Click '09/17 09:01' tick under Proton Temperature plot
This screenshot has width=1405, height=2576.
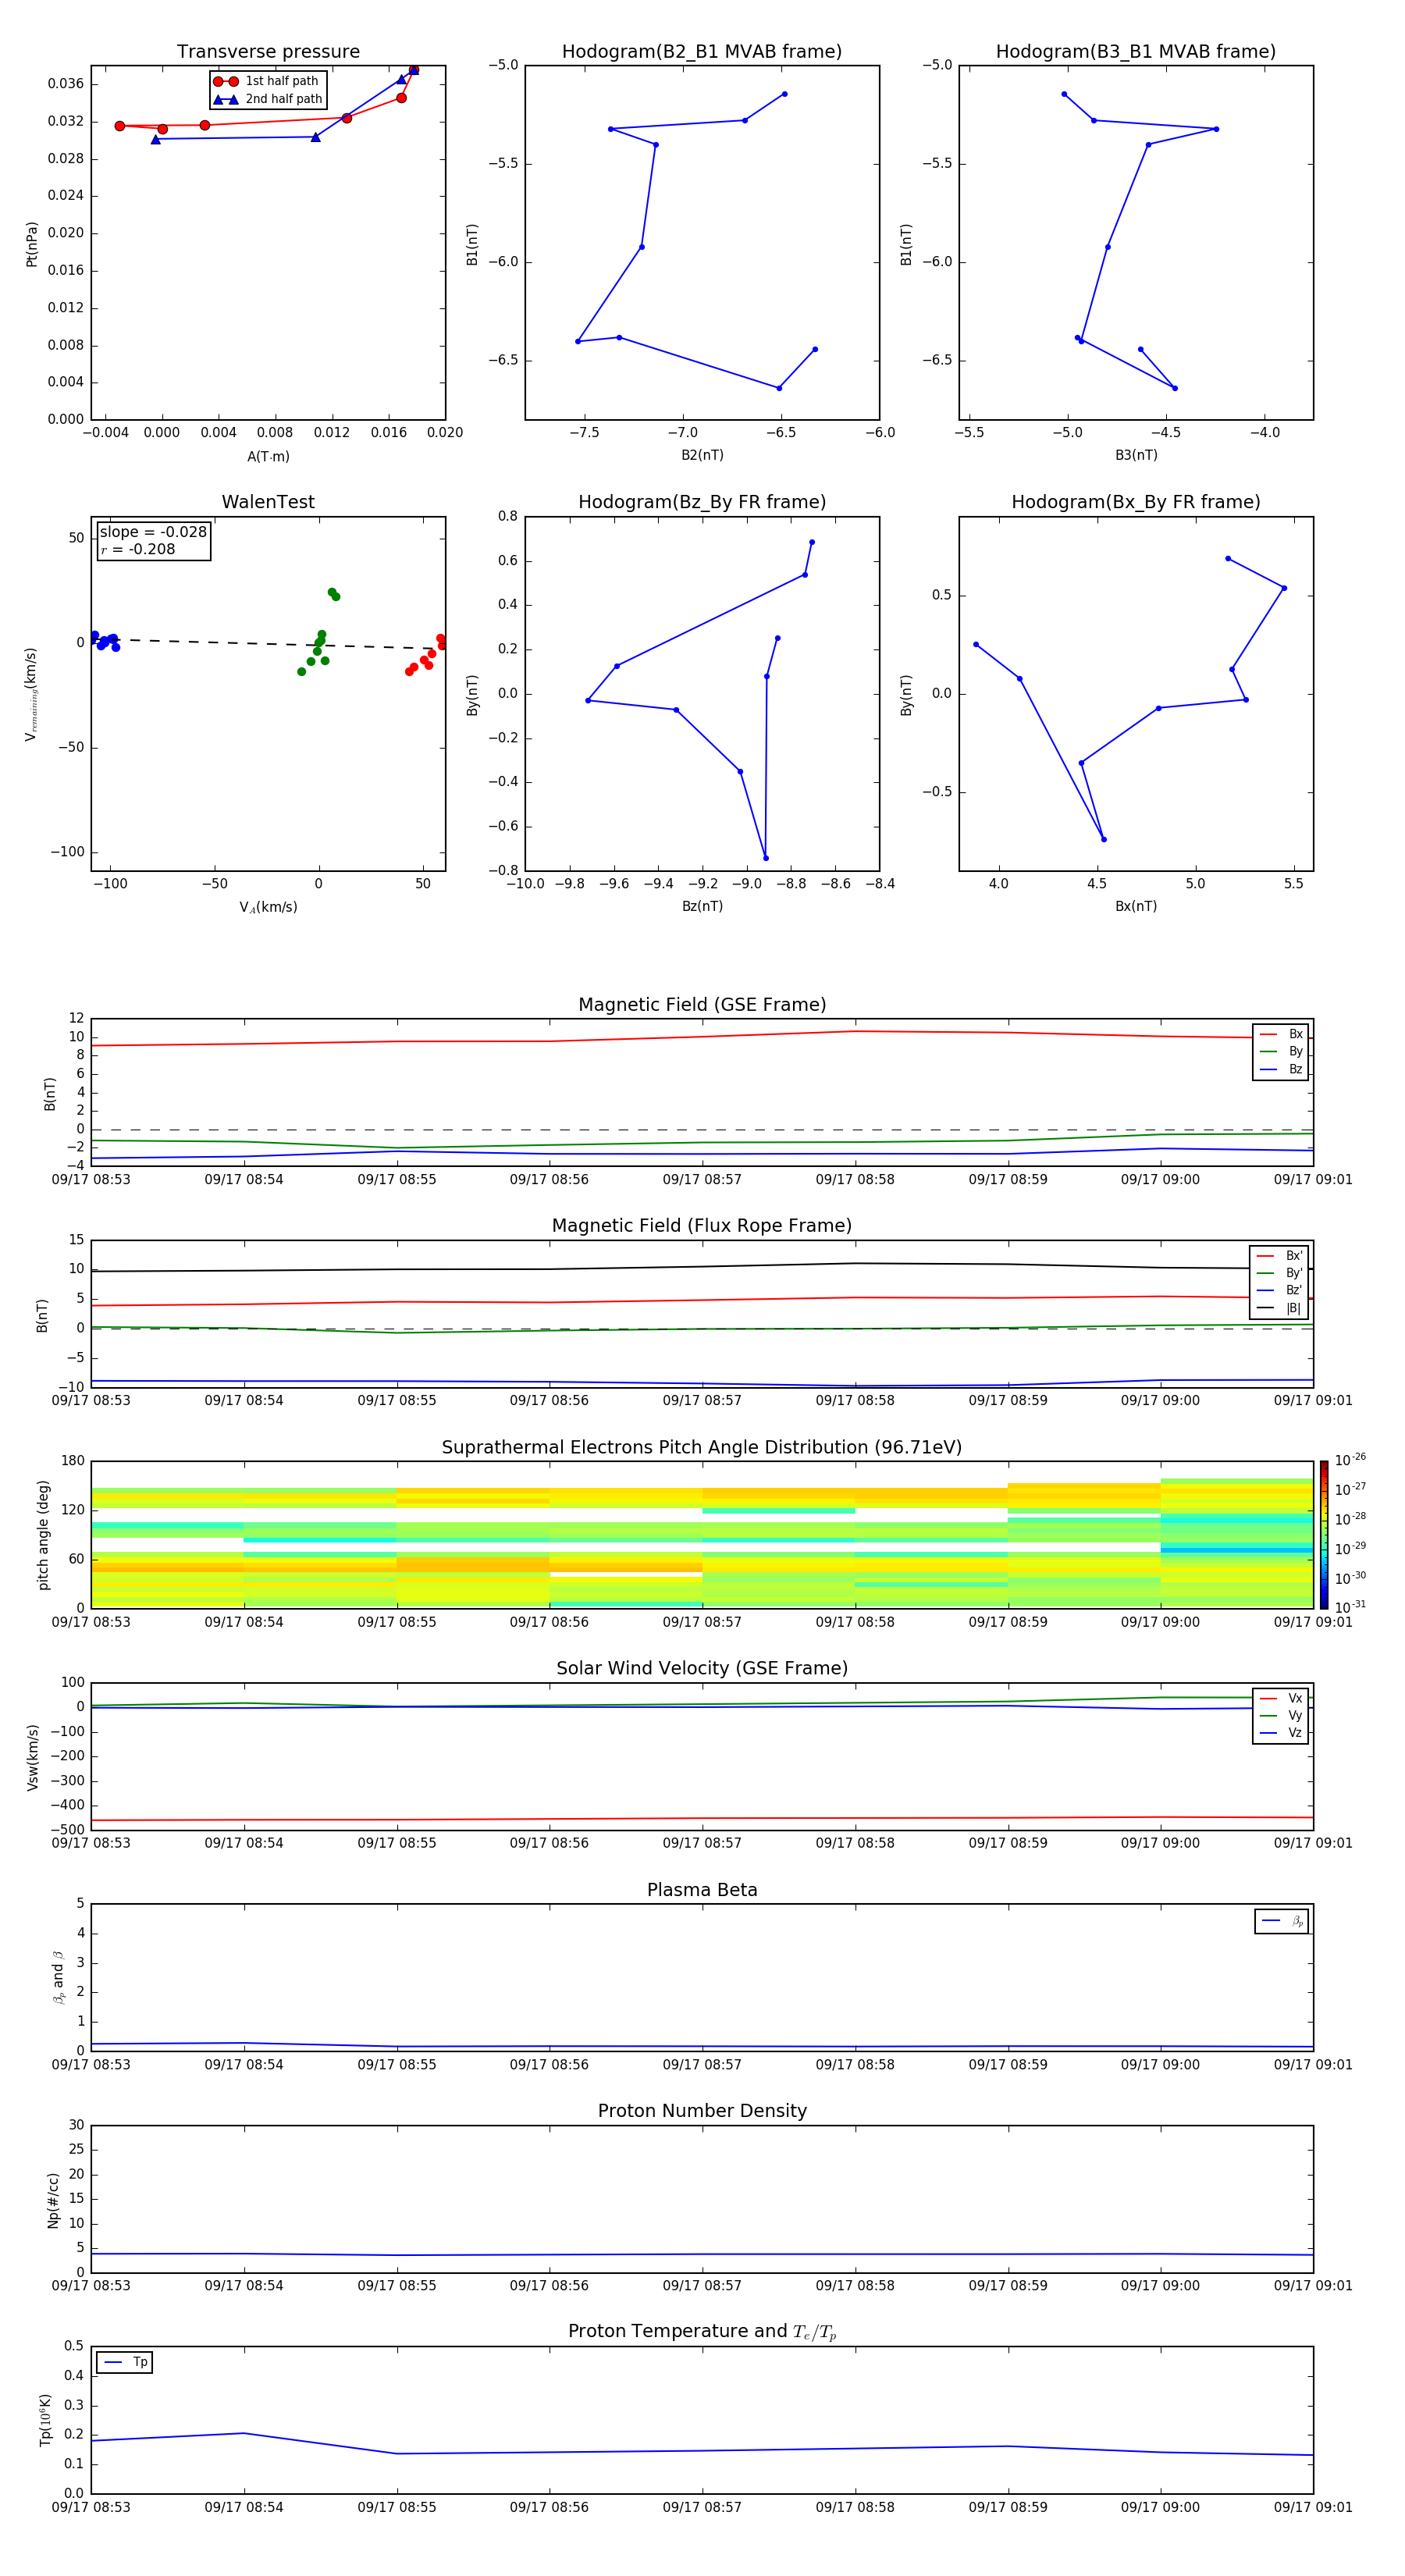pos(1313,2507)
